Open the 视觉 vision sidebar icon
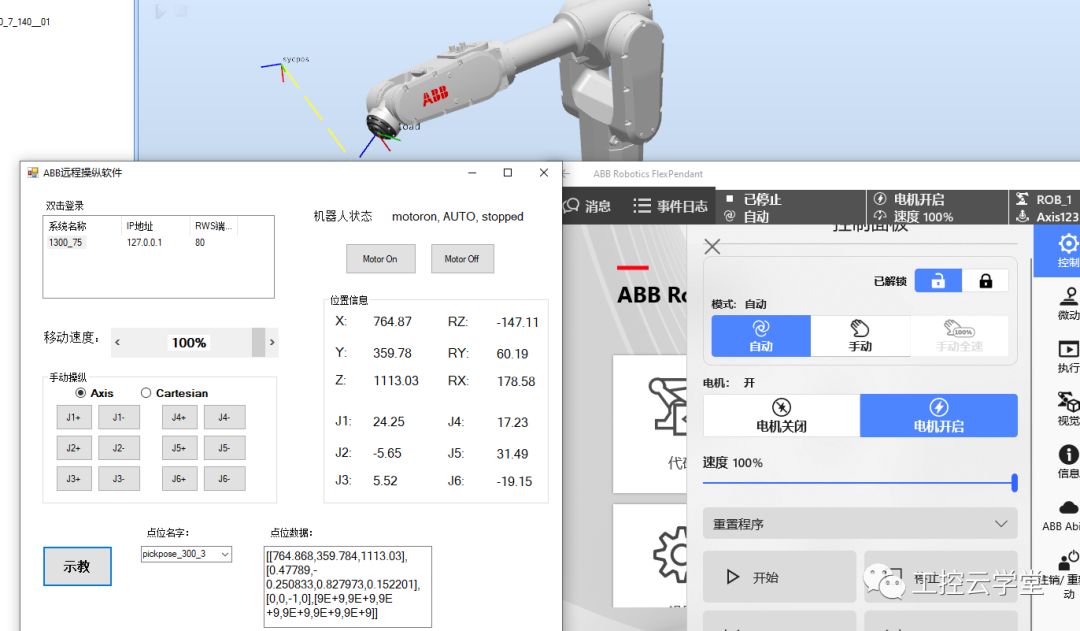Screen dimensions: 1080x631 pos(1068,408)
